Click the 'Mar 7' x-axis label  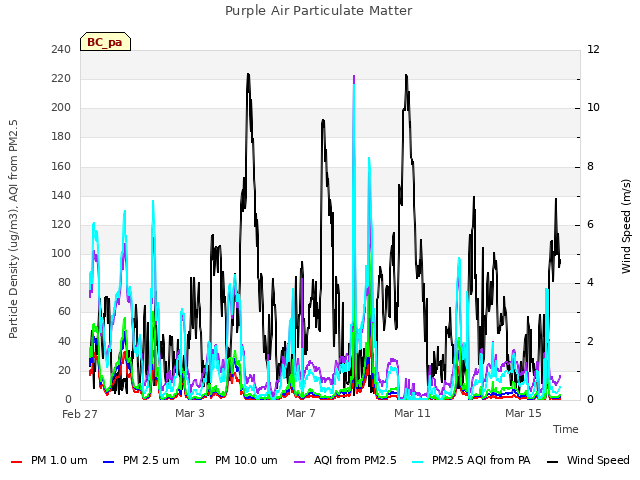pyautogui.click(x=301, y=413)
